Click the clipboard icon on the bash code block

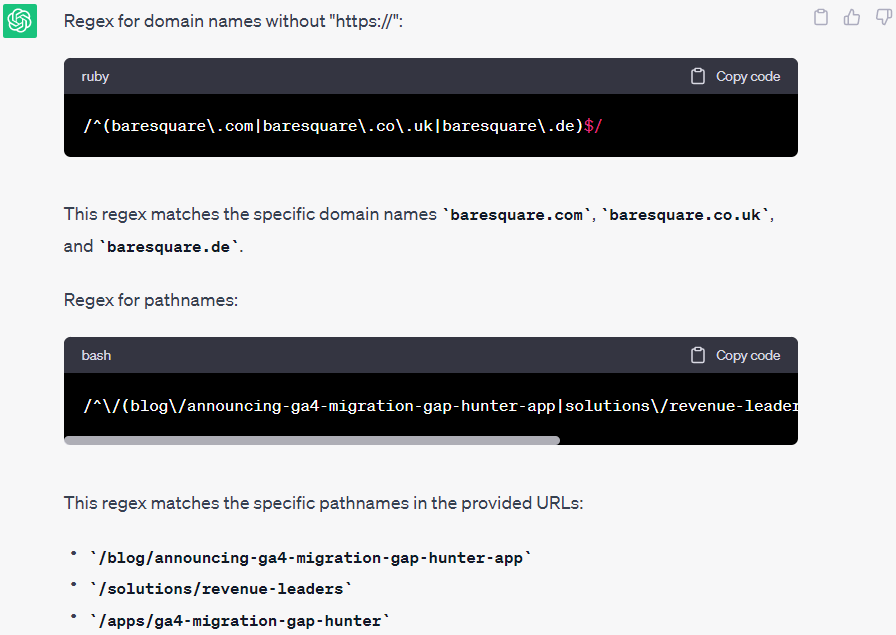[x=697, y=354]
